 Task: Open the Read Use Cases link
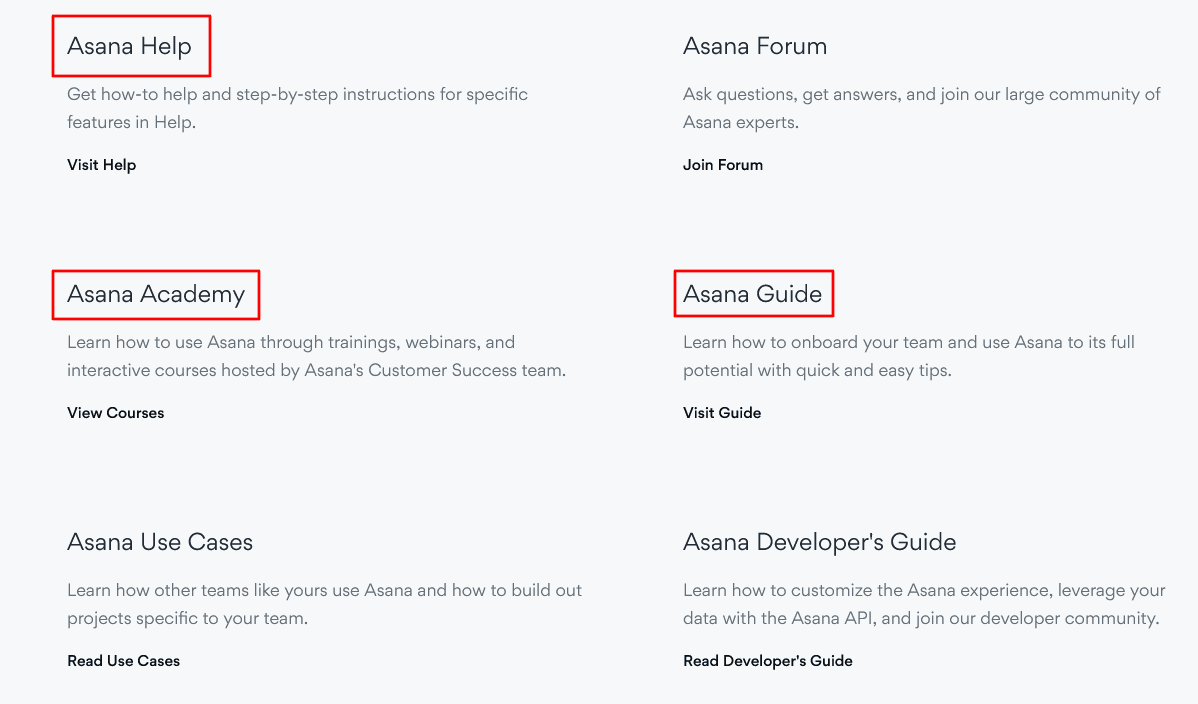click(x=123, y=661)
